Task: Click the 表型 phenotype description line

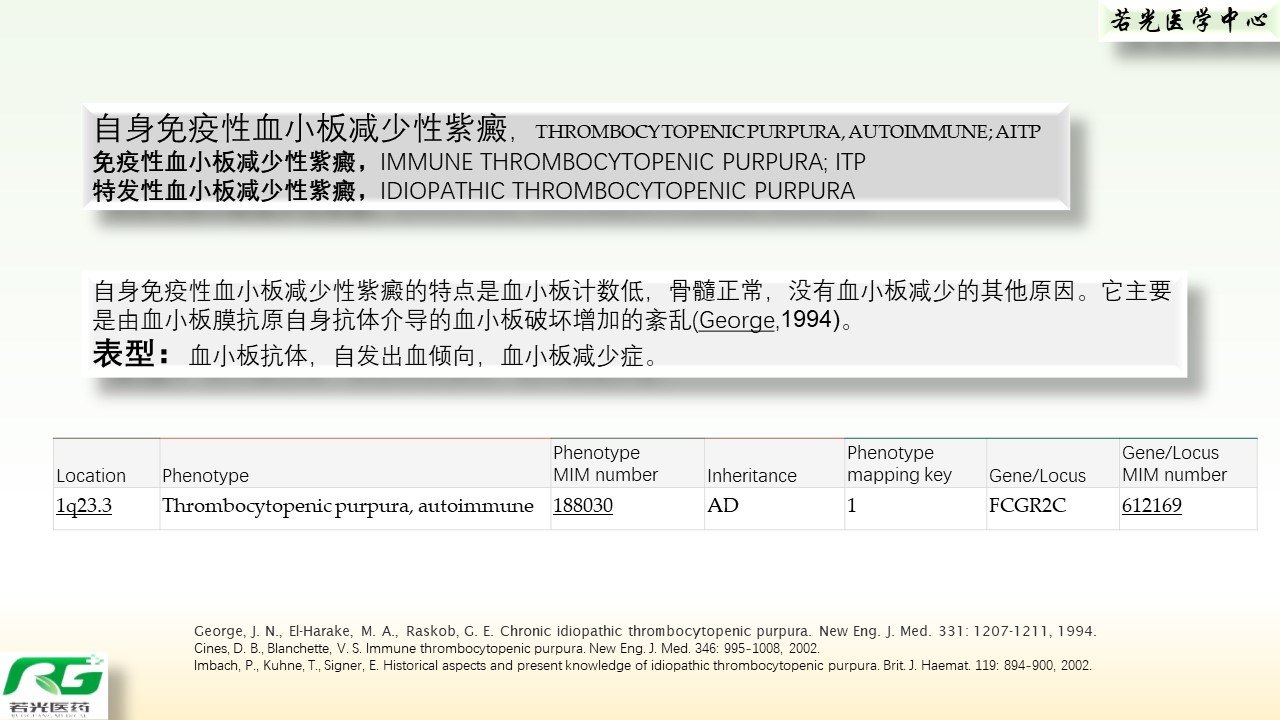Action: (x=376, y=355)
